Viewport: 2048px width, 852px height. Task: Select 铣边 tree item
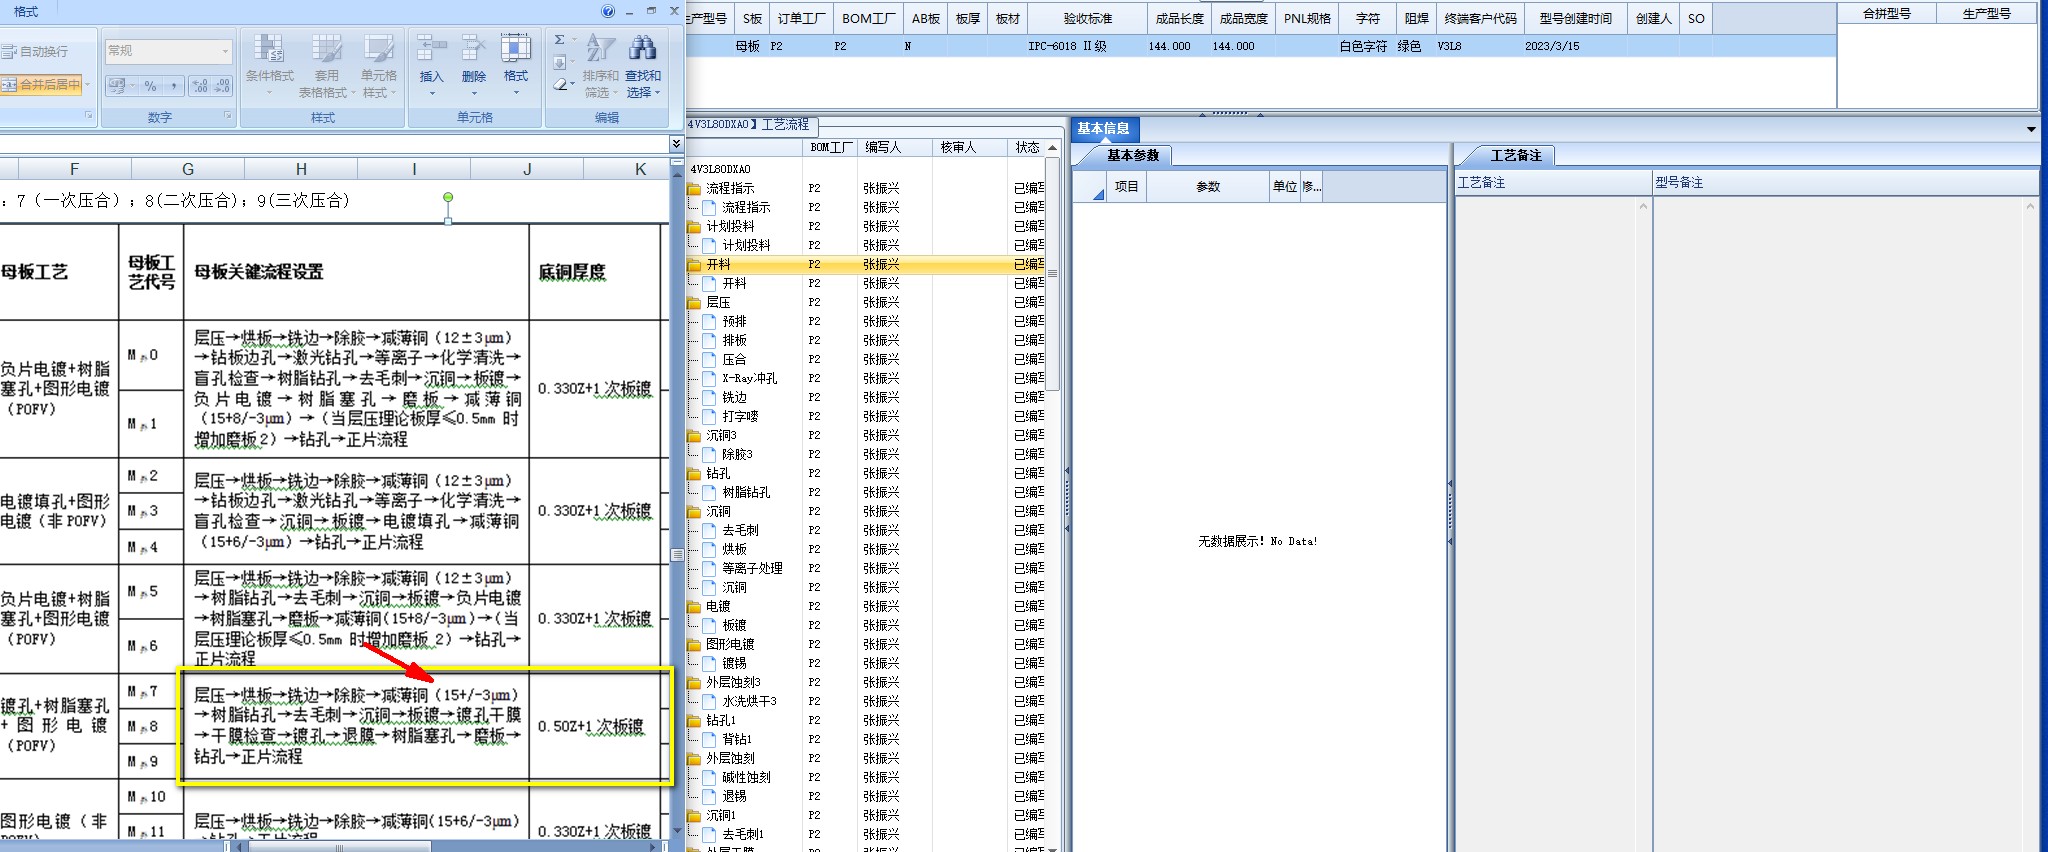734,397
